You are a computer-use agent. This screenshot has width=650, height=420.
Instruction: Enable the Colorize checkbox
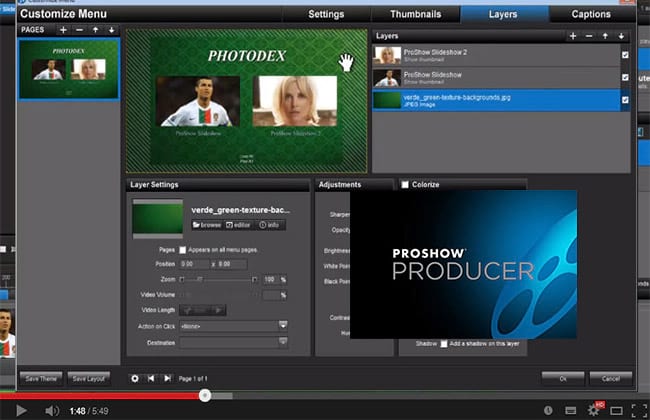click(x=405, y=185)
